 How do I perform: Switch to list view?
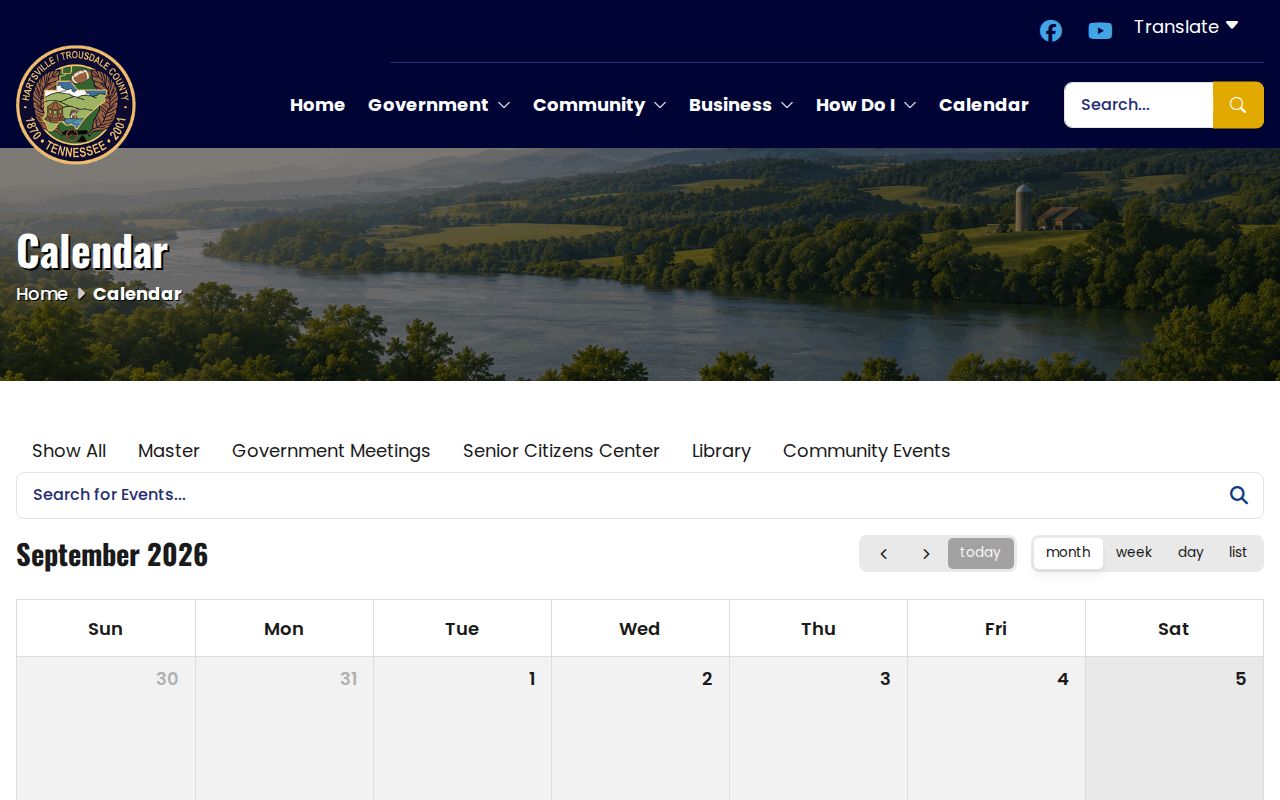tap(1238, 553)
